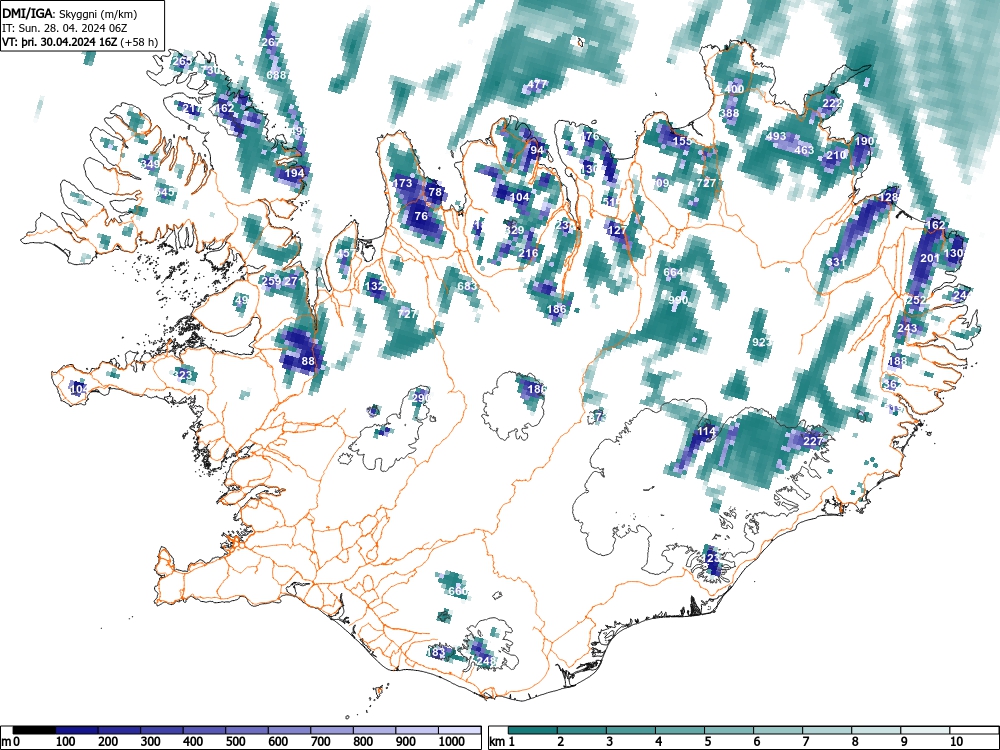This screenshot has width=1000, height=750.
Task: Click the map value '329'
Action: tap(514, 230)
